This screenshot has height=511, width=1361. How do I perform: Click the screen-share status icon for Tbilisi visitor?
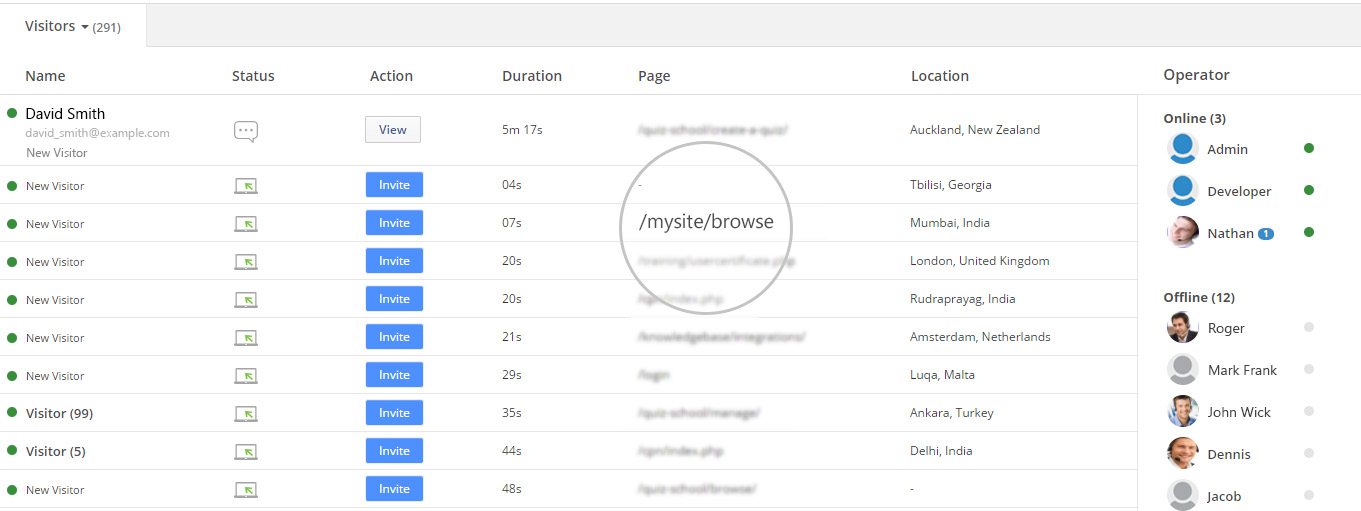(x=246, y=185)
